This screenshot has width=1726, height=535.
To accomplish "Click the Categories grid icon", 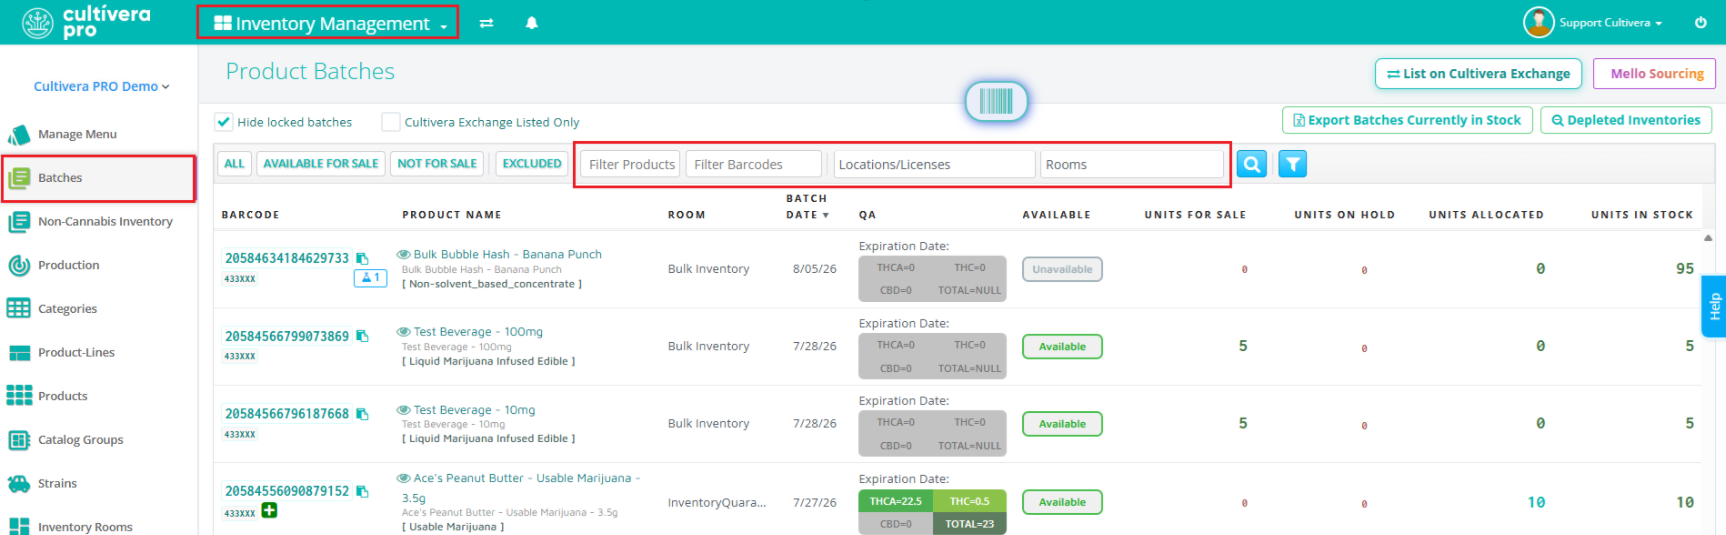I will (19, 309).
